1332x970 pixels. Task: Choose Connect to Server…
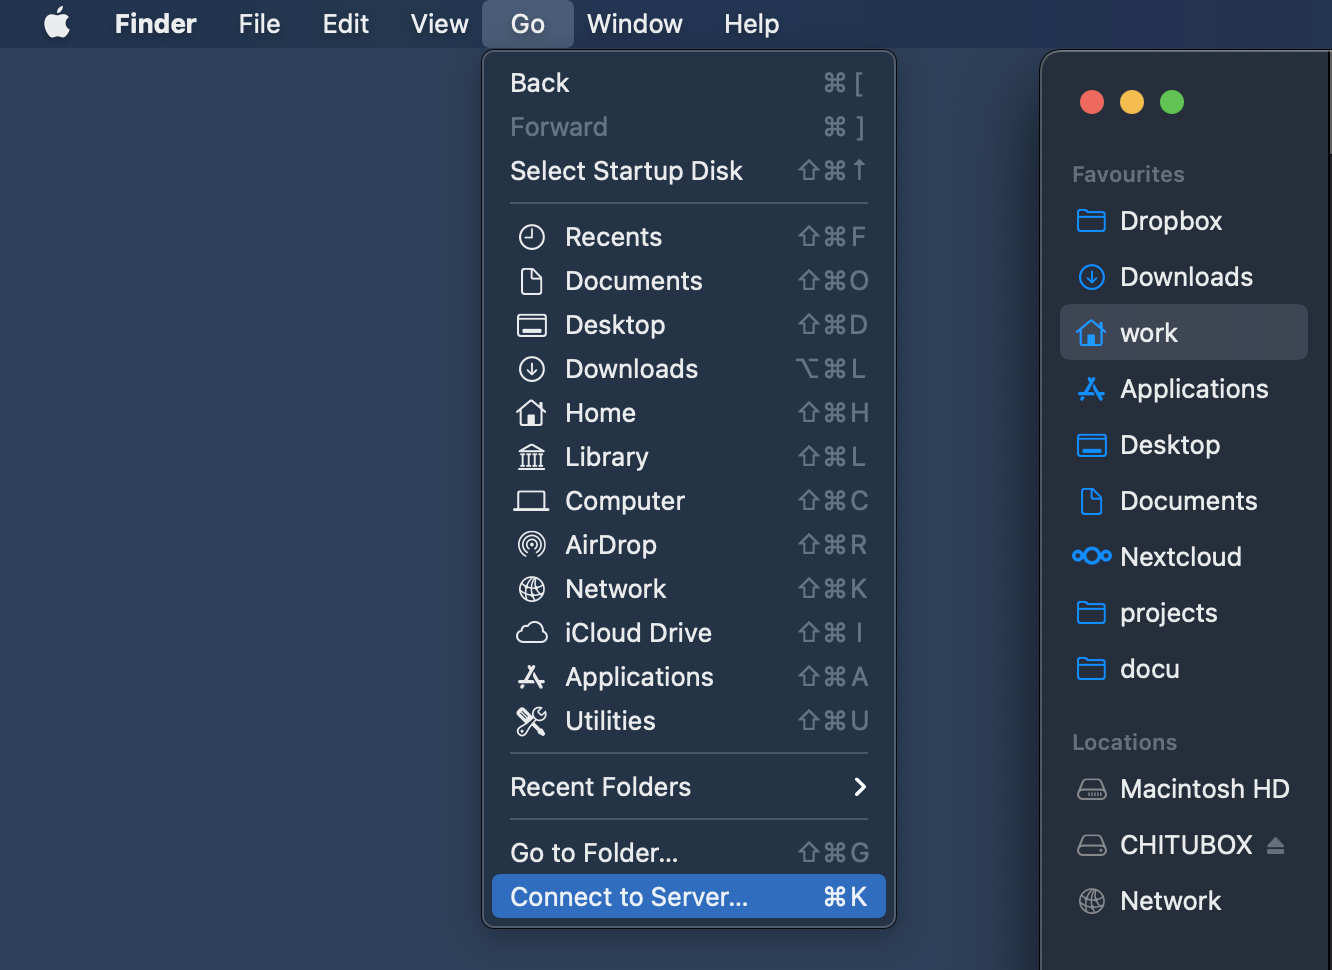pyautogui.click(x=689, y=897)
